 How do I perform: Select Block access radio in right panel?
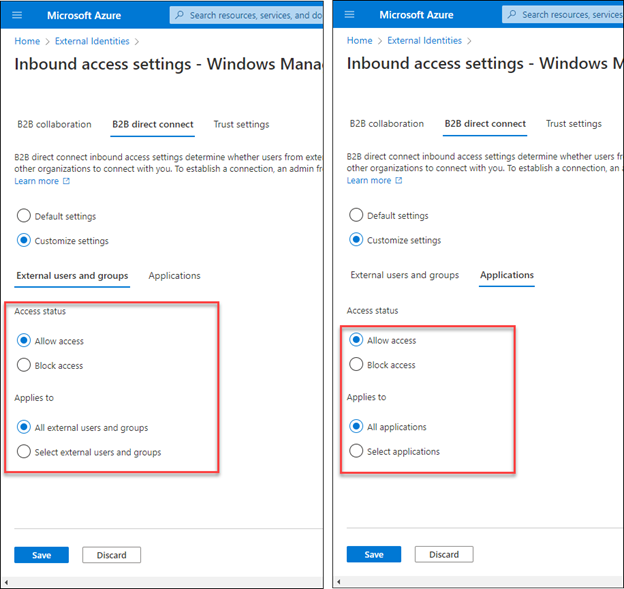pyautogui.click(x=356, y=365)
